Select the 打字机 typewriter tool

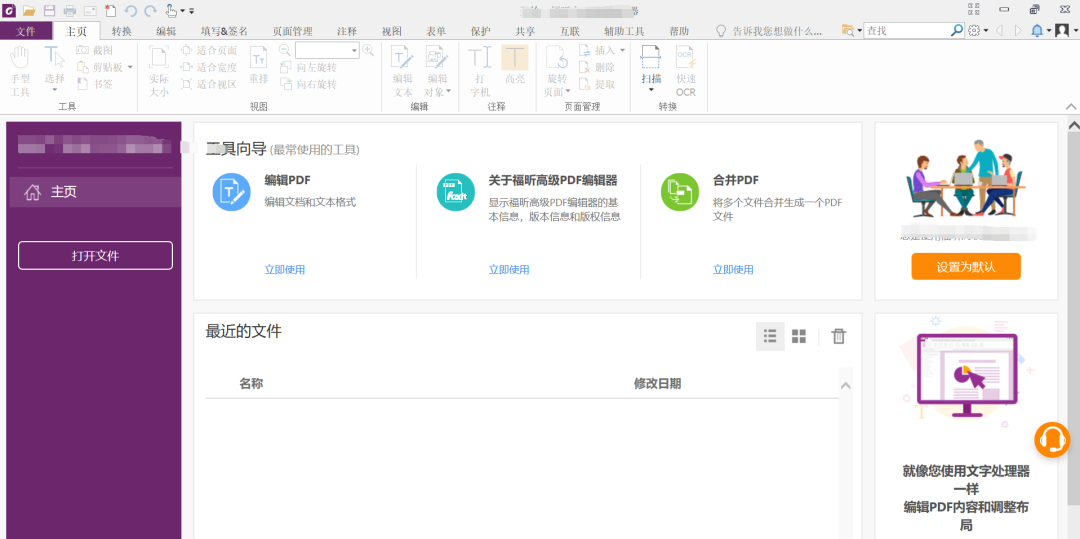pyautogui.click(x=480, y=72)
